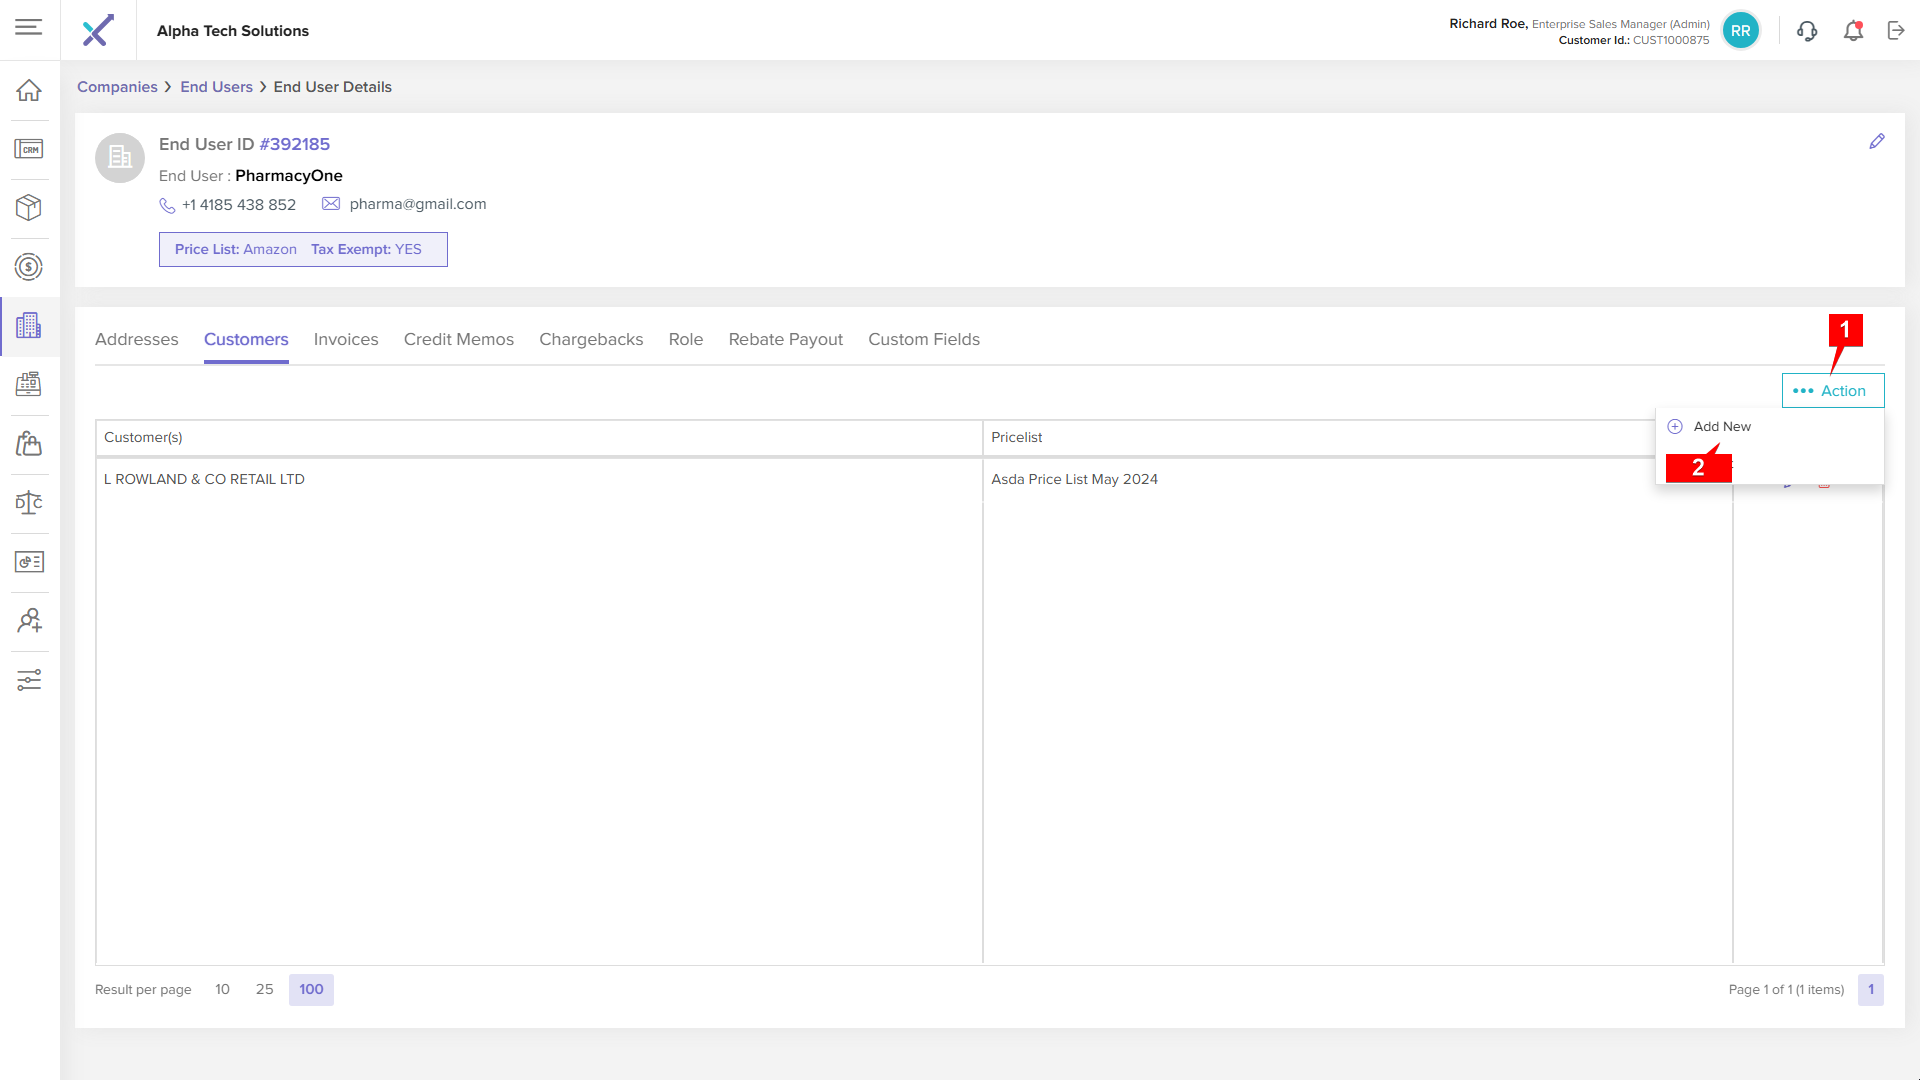Go to Home in sidebar

click(29, 90)
